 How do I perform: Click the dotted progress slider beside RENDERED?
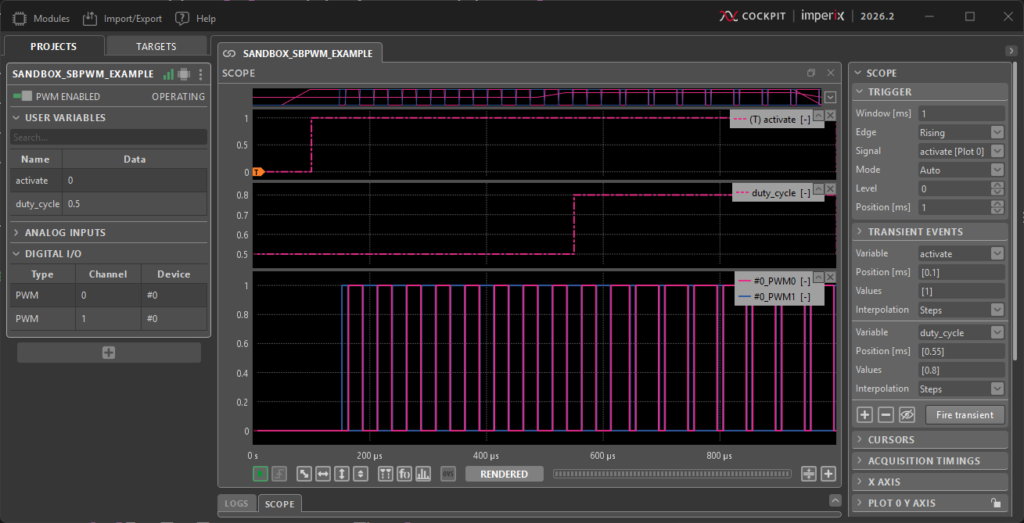(x=671, y=474)
